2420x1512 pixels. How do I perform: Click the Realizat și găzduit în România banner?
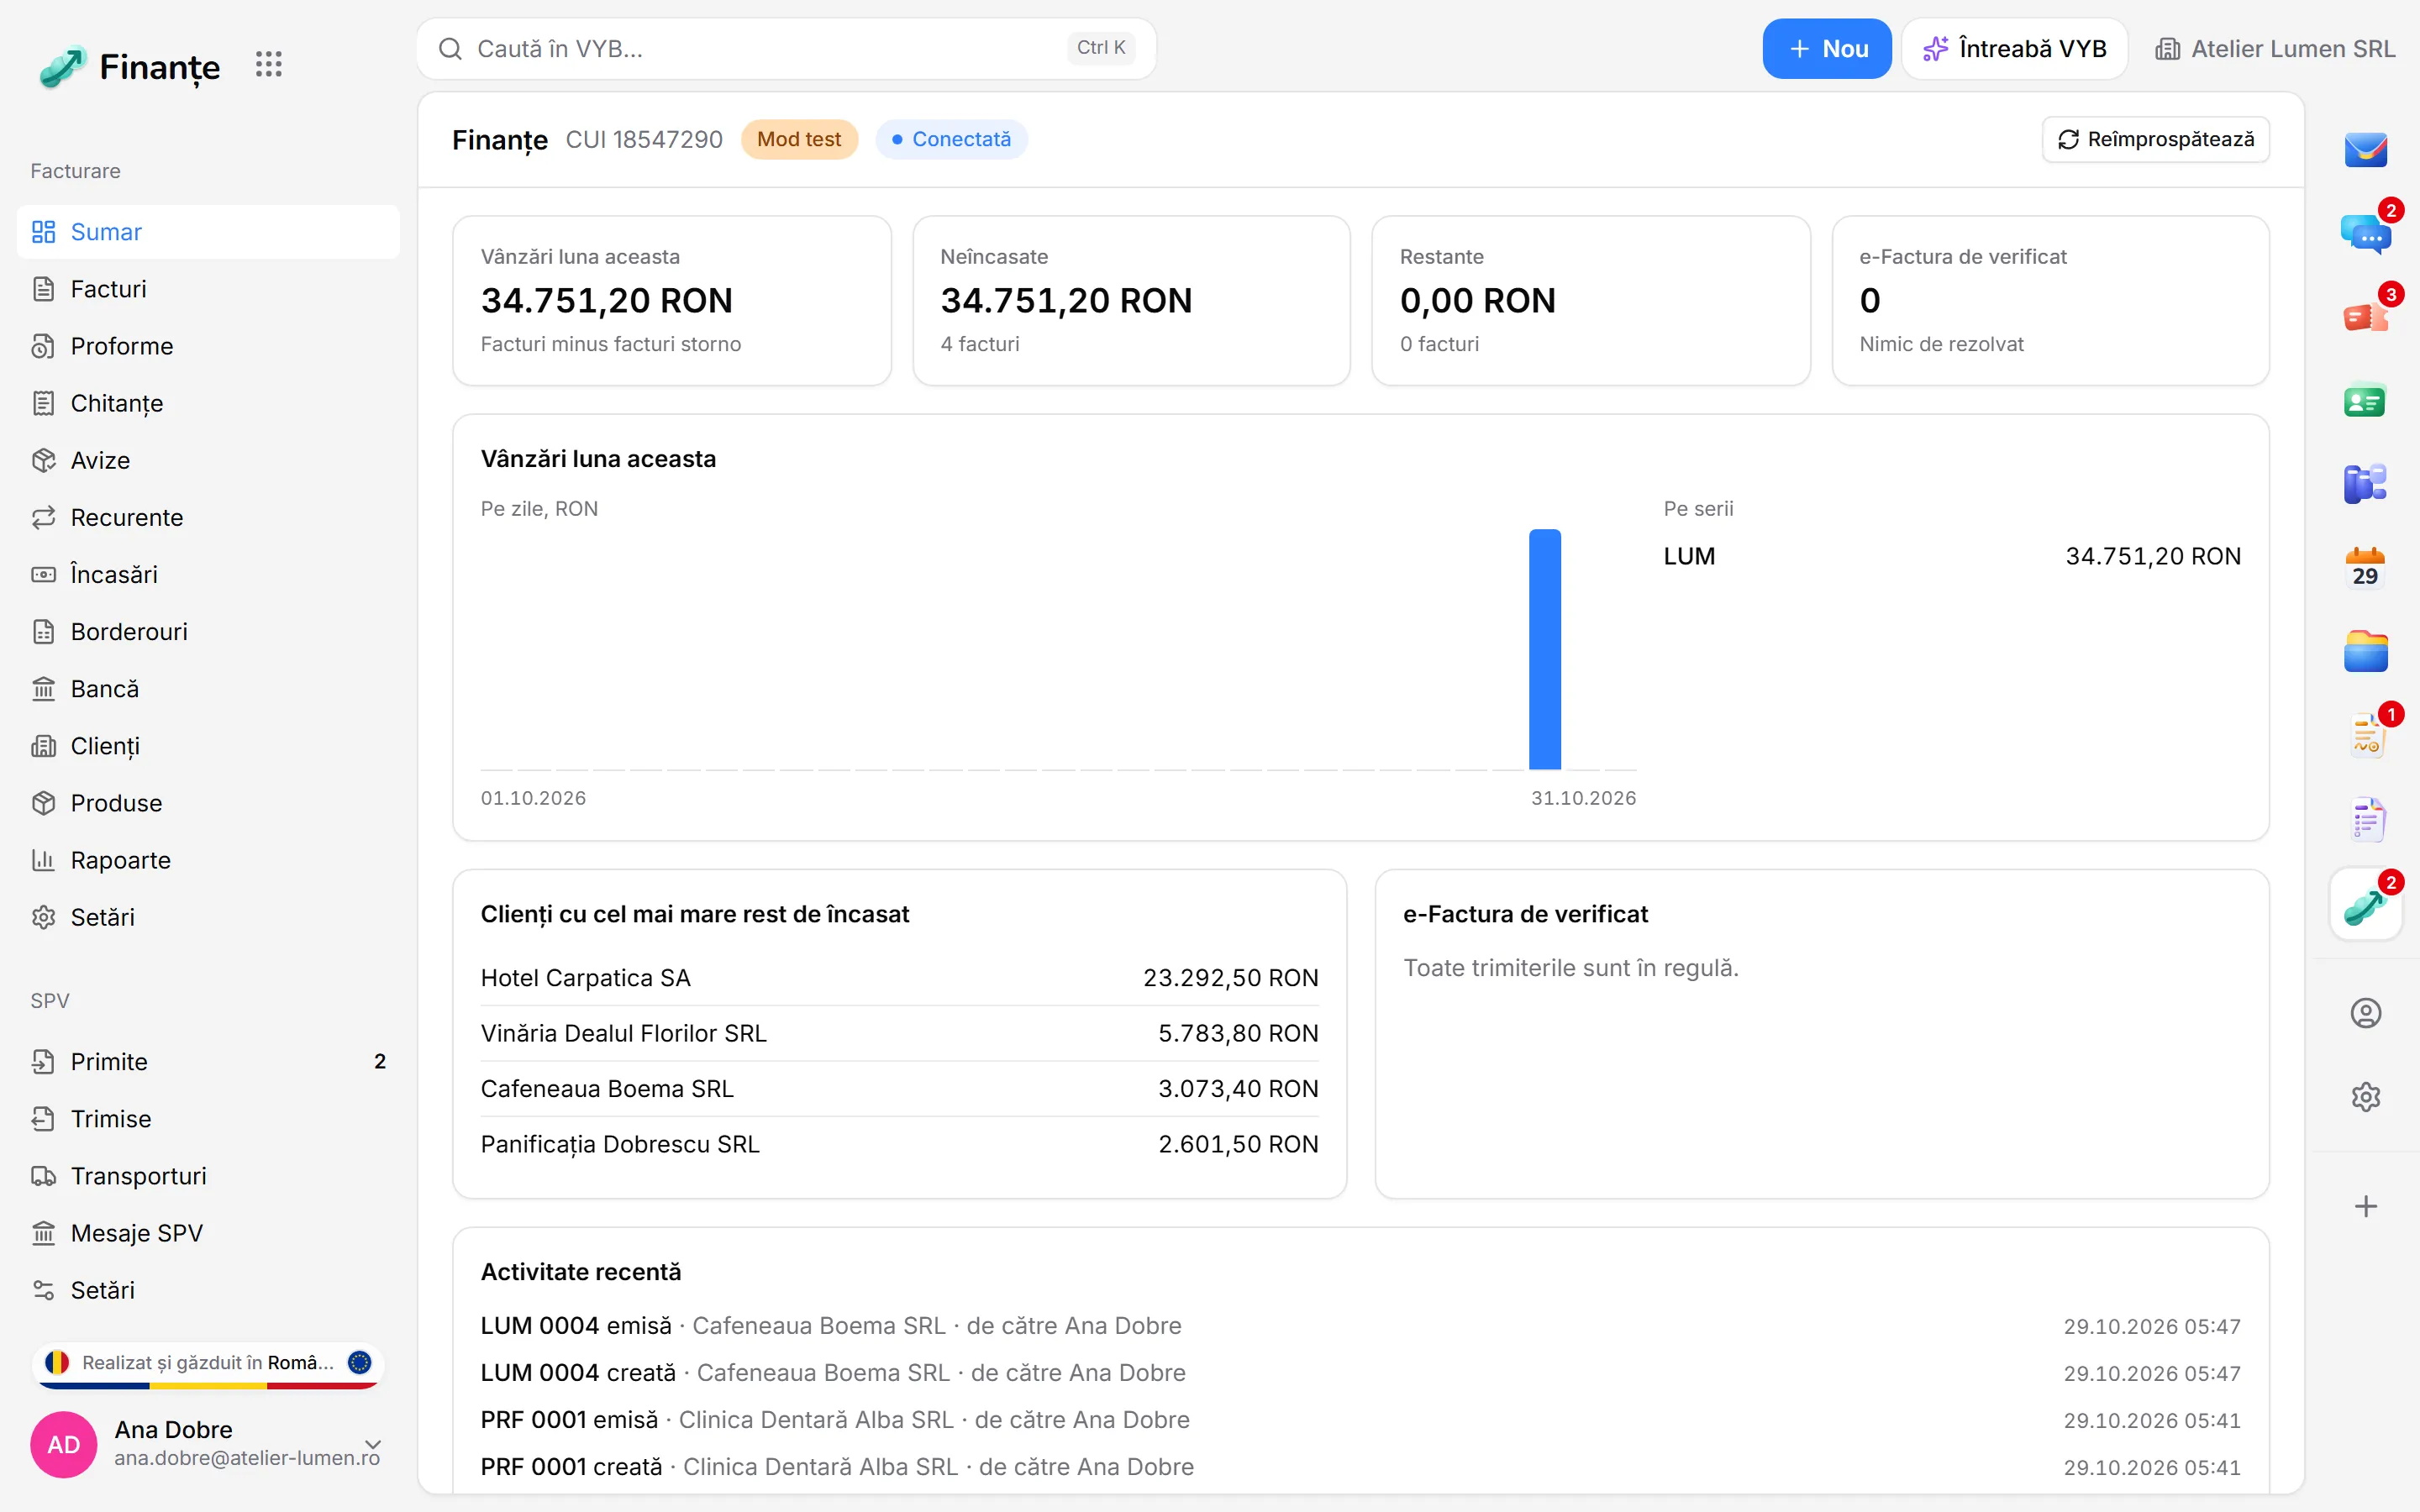[x=208, y=1364]
